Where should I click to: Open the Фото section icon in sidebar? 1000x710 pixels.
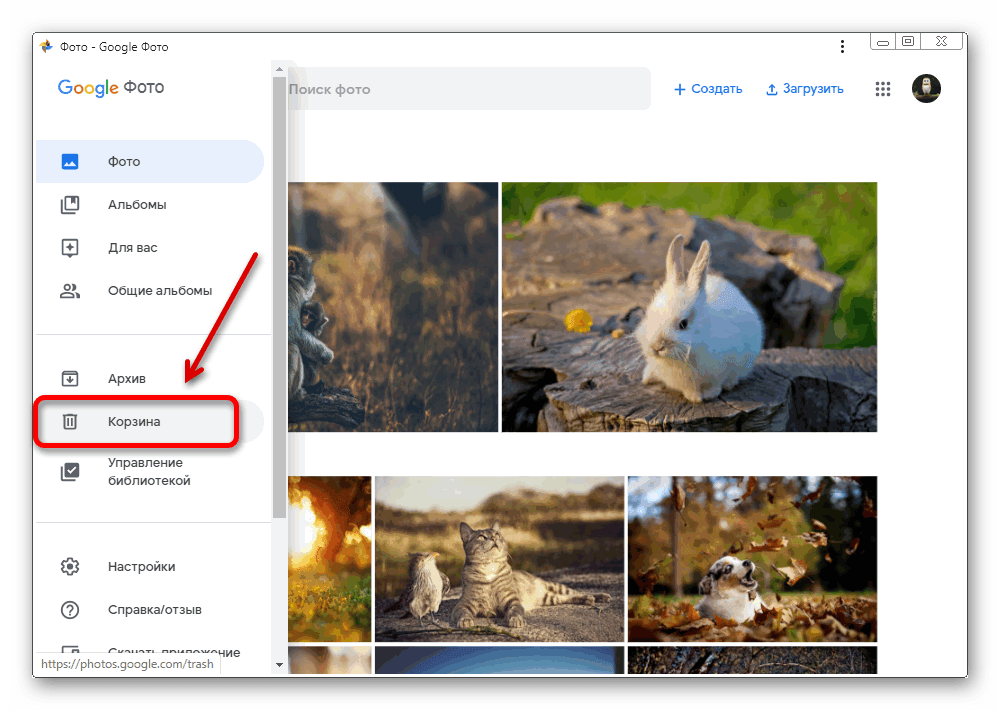coord(70,162)
